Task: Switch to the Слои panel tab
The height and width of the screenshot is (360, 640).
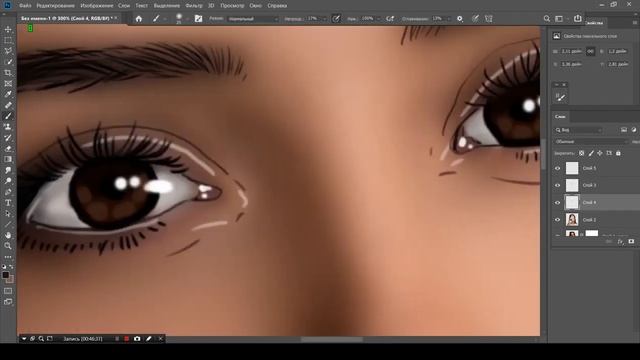Action: 560,116
